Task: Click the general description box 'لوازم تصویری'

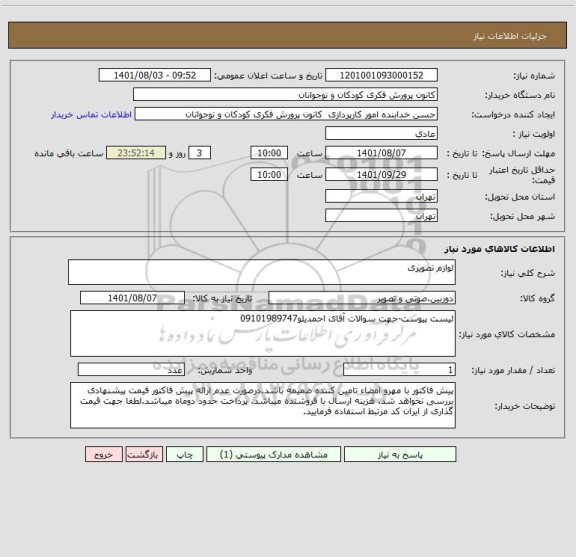Action: pyautogui.click(x=262, y=272)
